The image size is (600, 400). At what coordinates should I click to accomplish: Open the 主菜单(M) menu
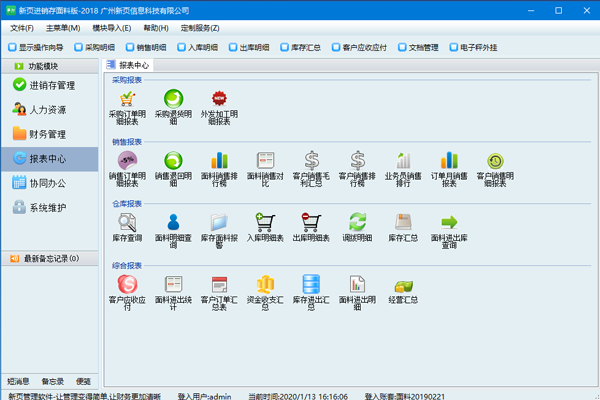[x=63, y=28]
